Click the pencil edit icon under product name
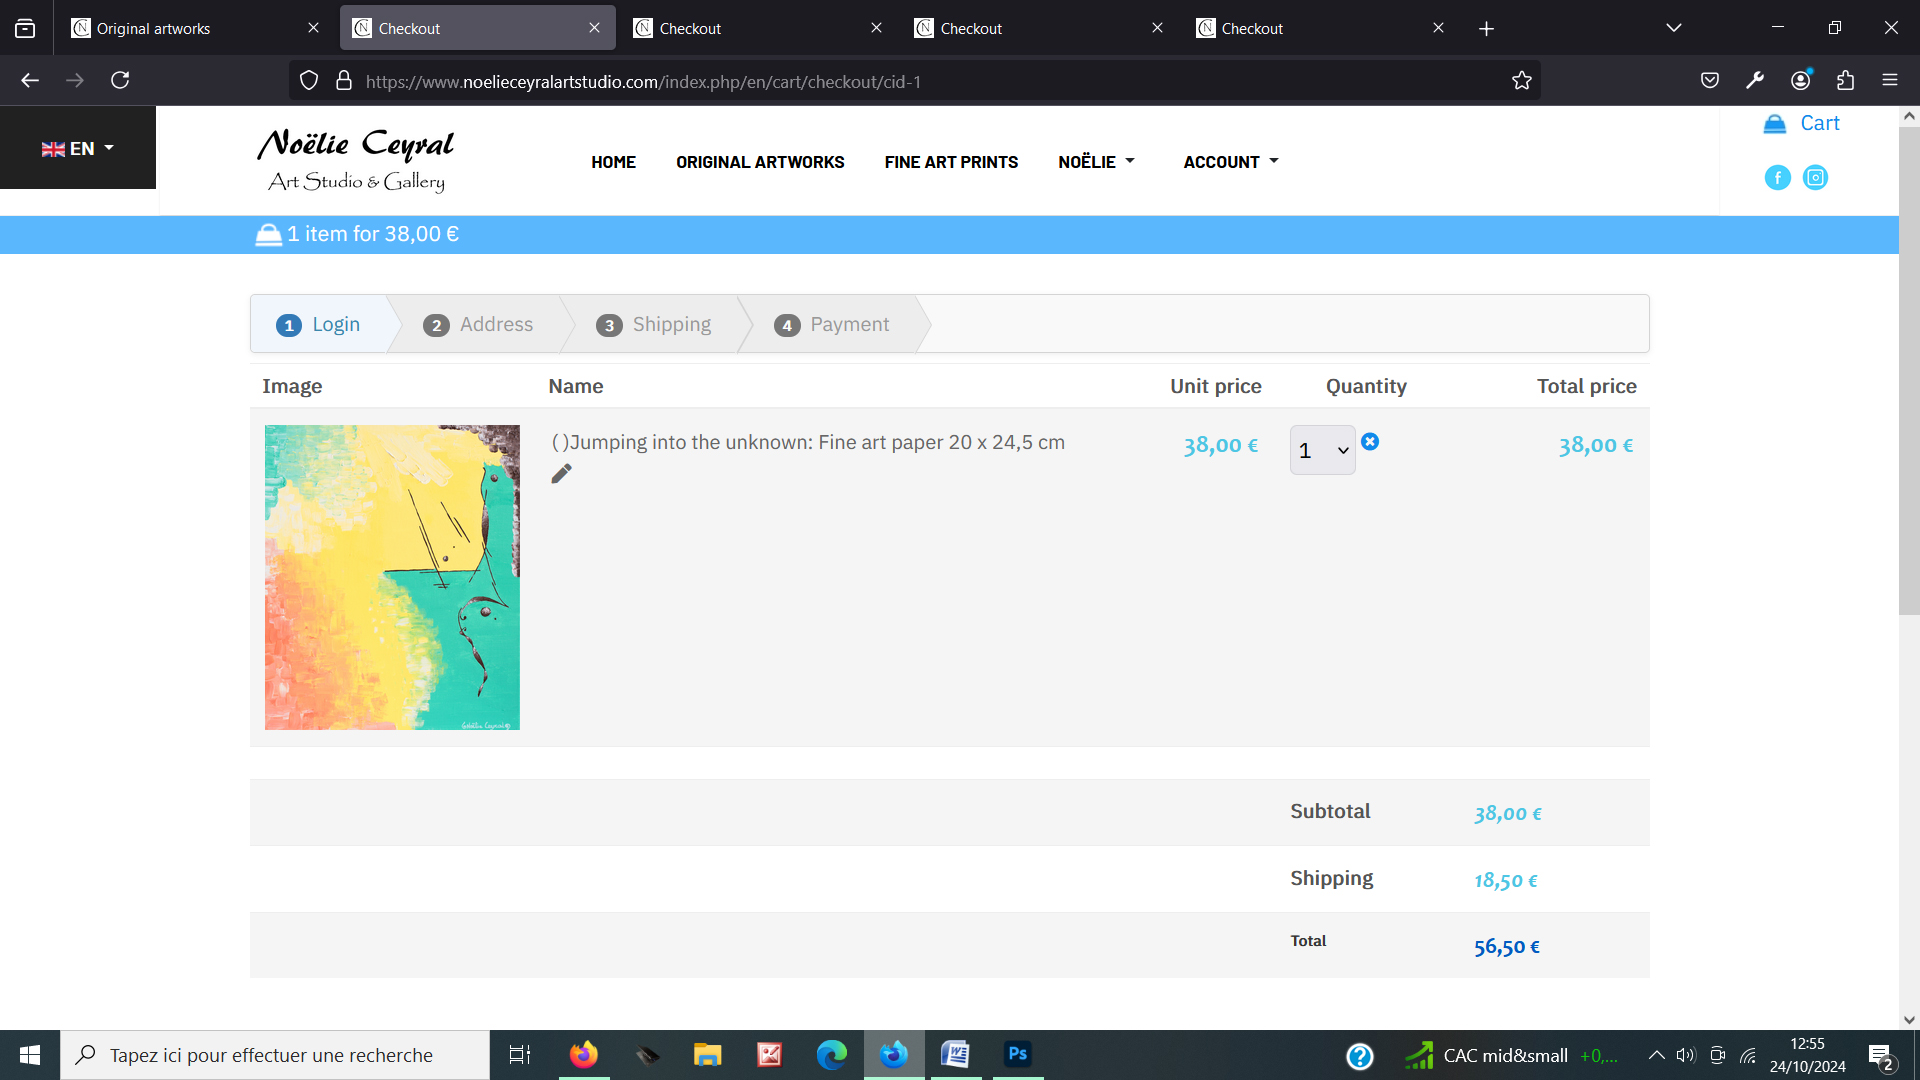 click(x=561, y=474)
